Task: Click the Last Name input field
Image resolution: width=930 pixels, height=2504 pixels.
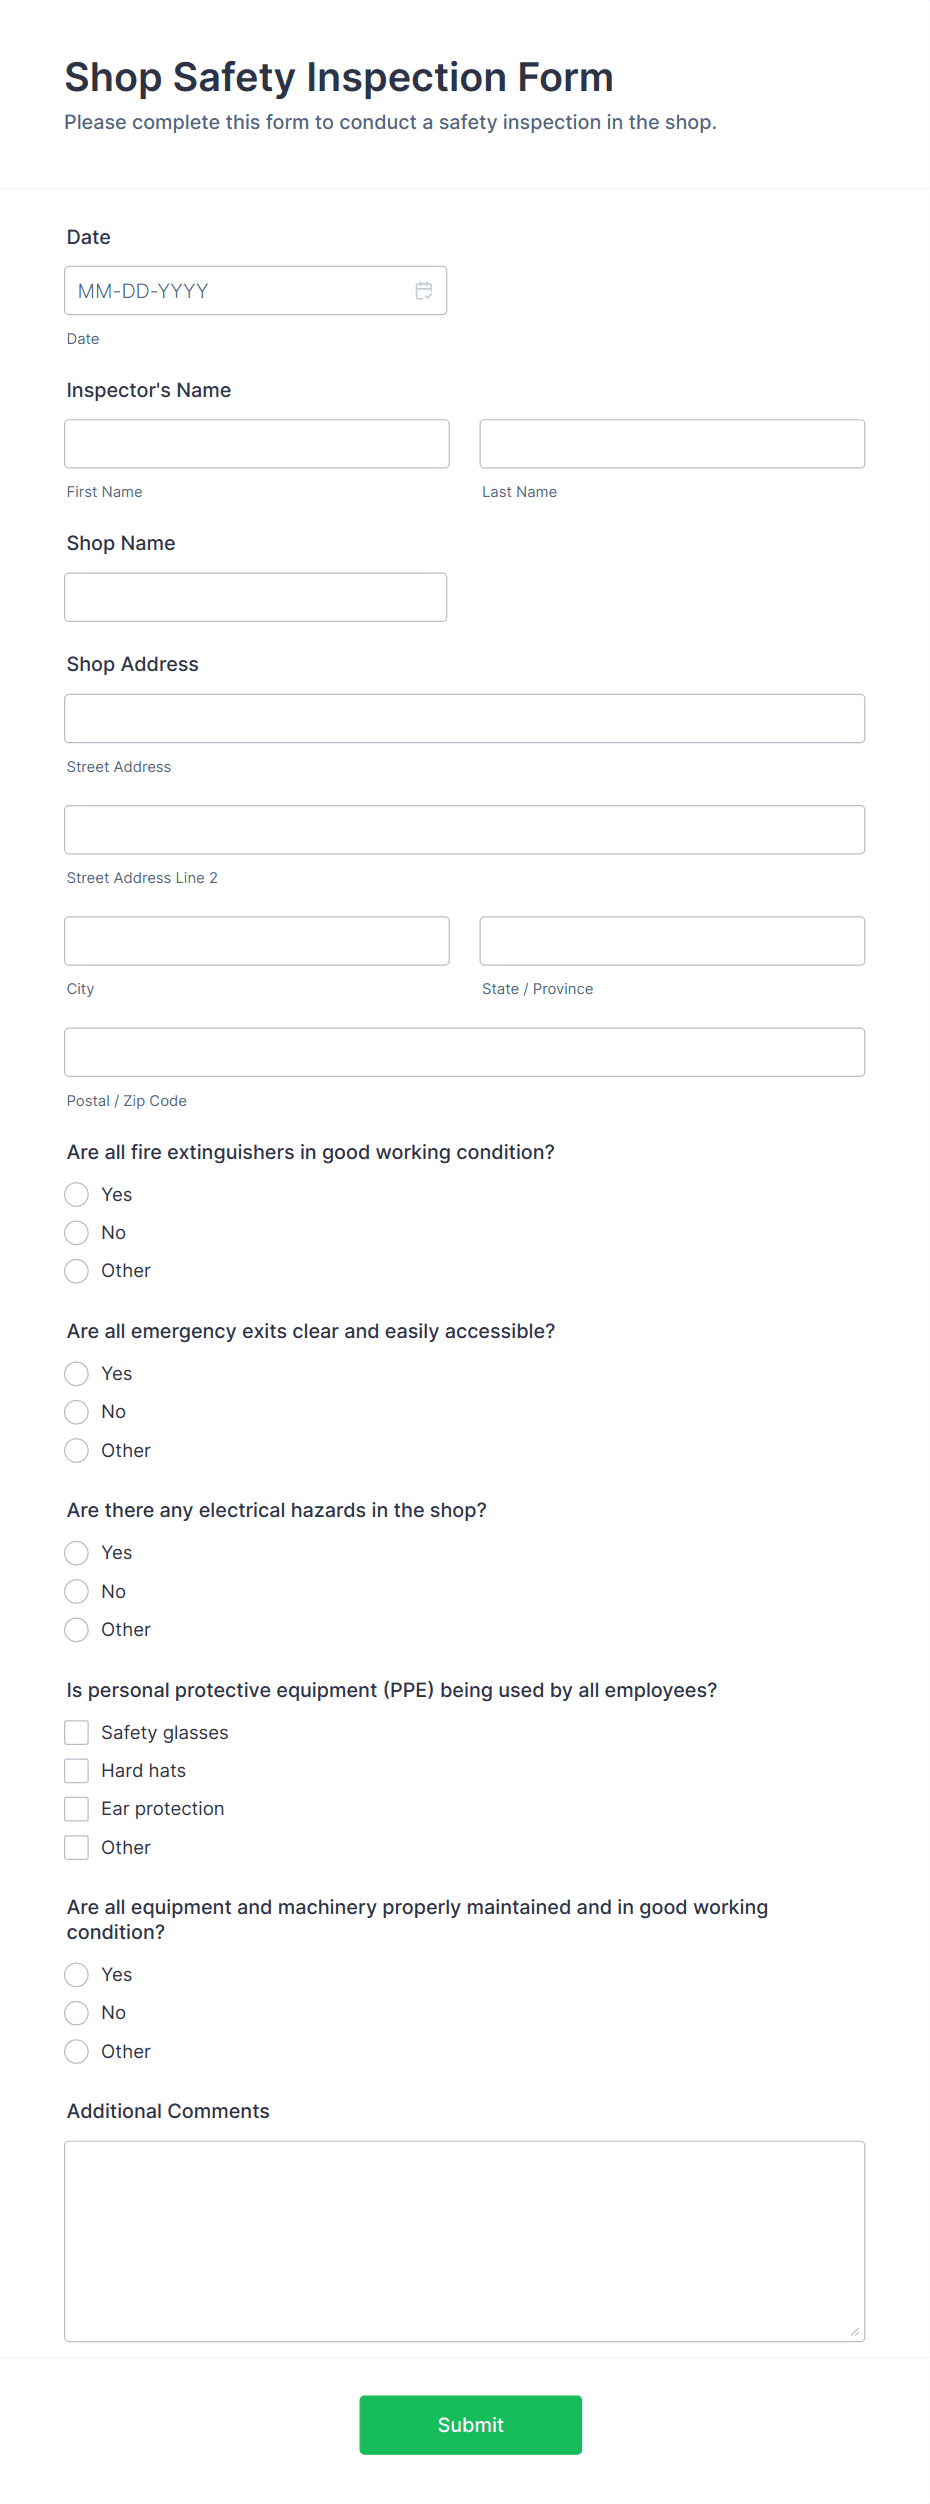Action: (x=671, y=443)
